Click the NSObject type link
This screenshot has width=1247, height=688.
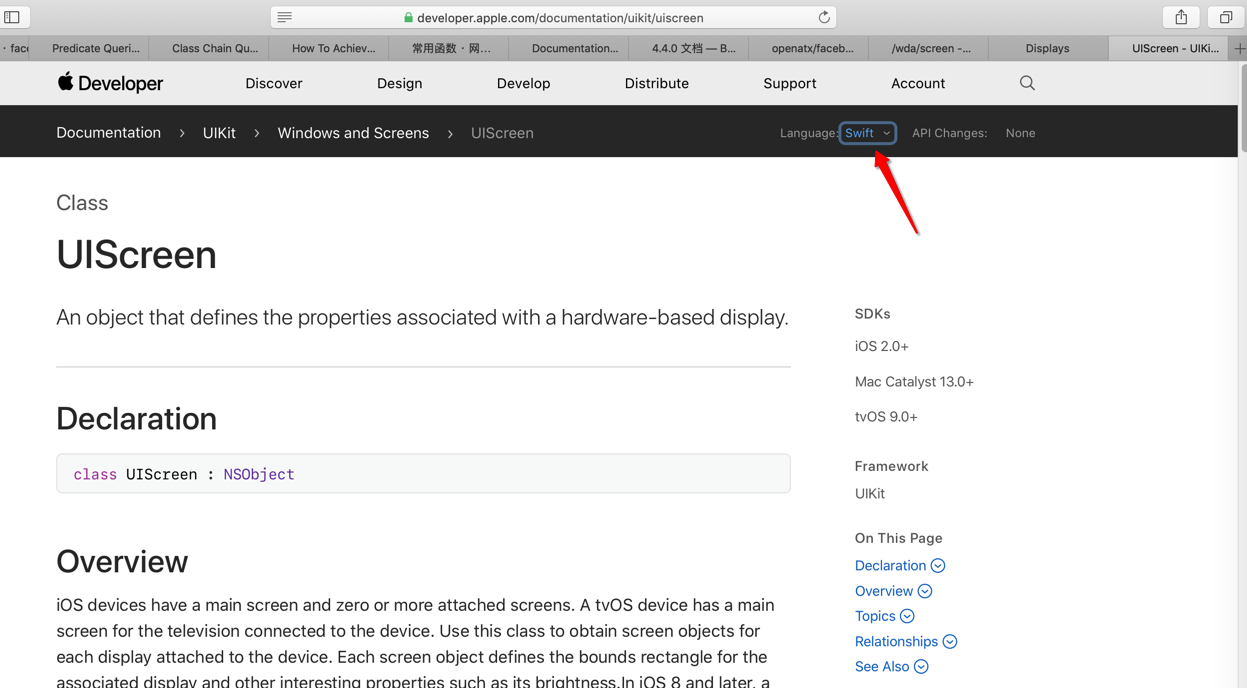[x=259, y=474]
